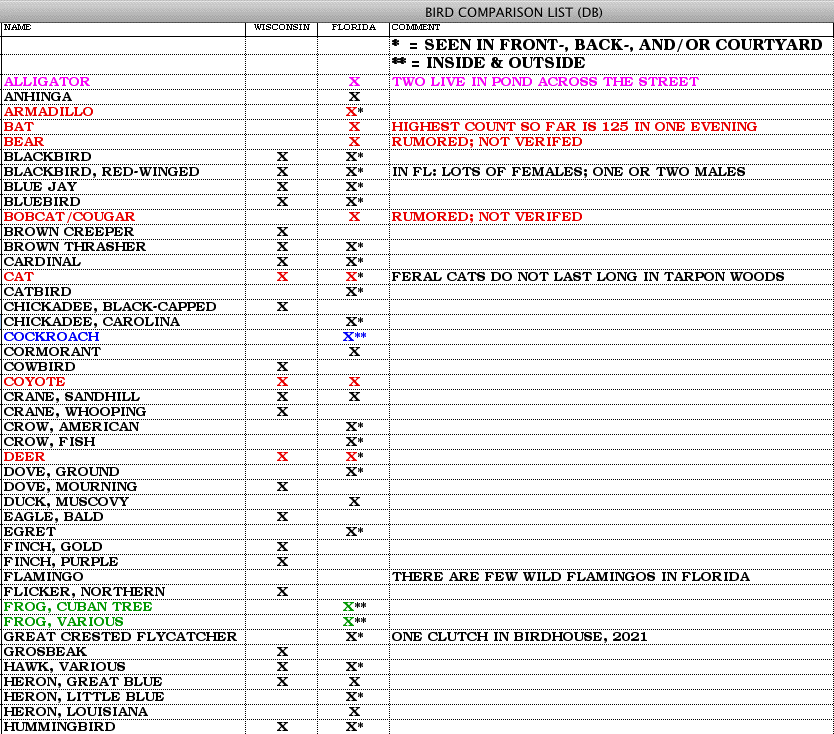
Task: Select the blue COCKROACH name cell
Action: click(x=123, y=337)
